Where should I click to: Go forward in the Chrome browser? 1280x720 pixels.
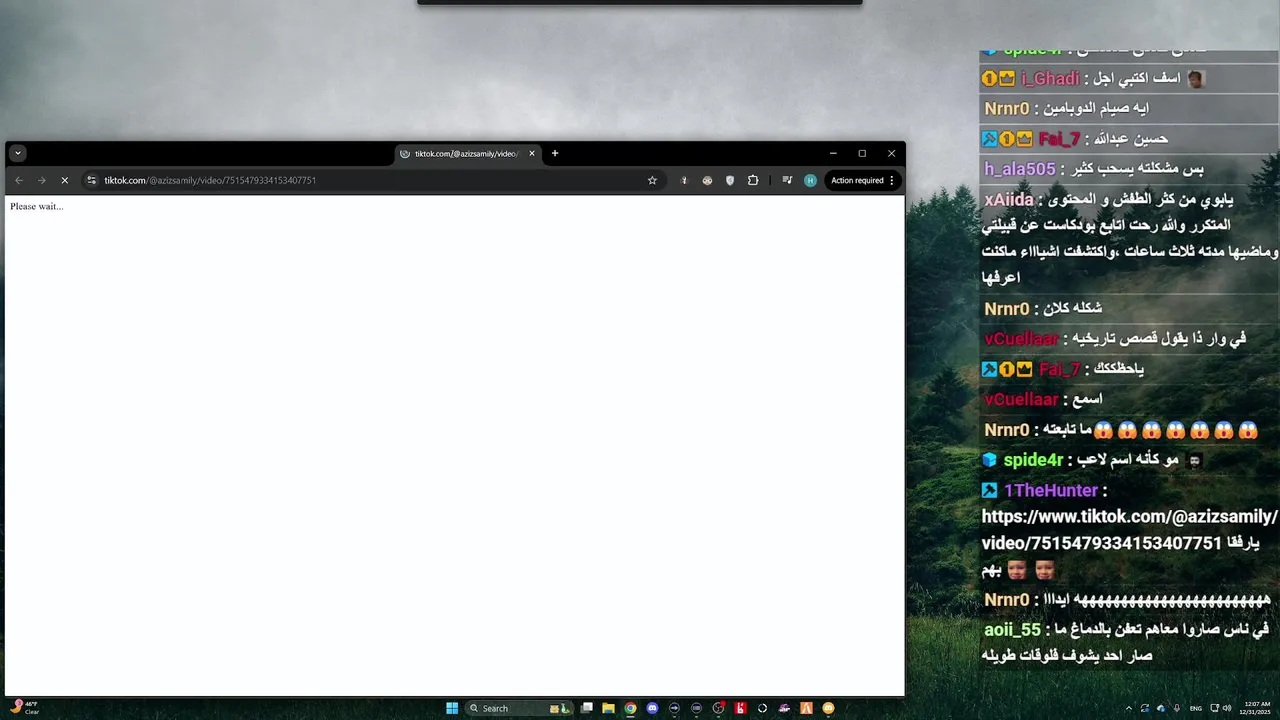(41, 180)
